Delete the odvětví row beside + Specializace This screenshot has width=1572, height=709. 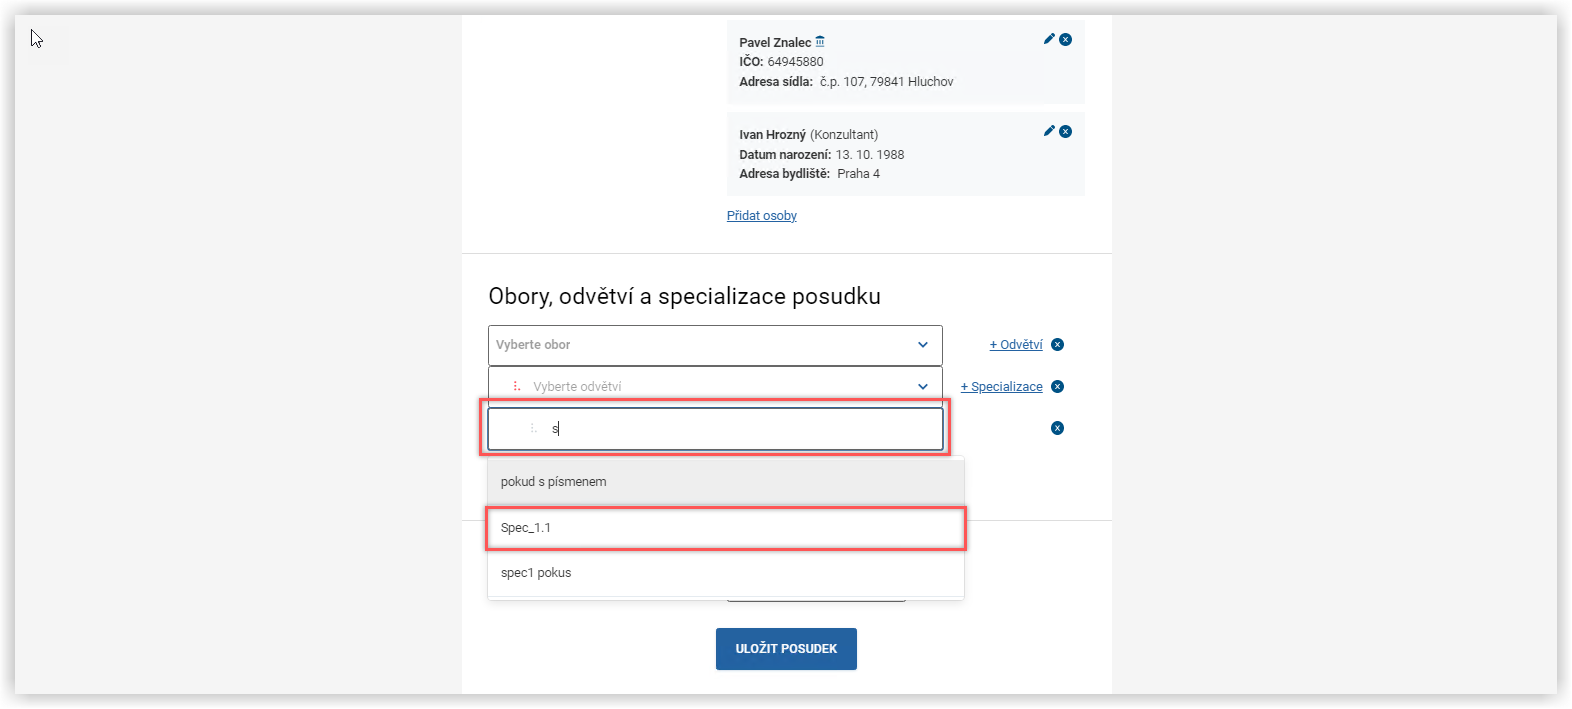[1058, 387]
